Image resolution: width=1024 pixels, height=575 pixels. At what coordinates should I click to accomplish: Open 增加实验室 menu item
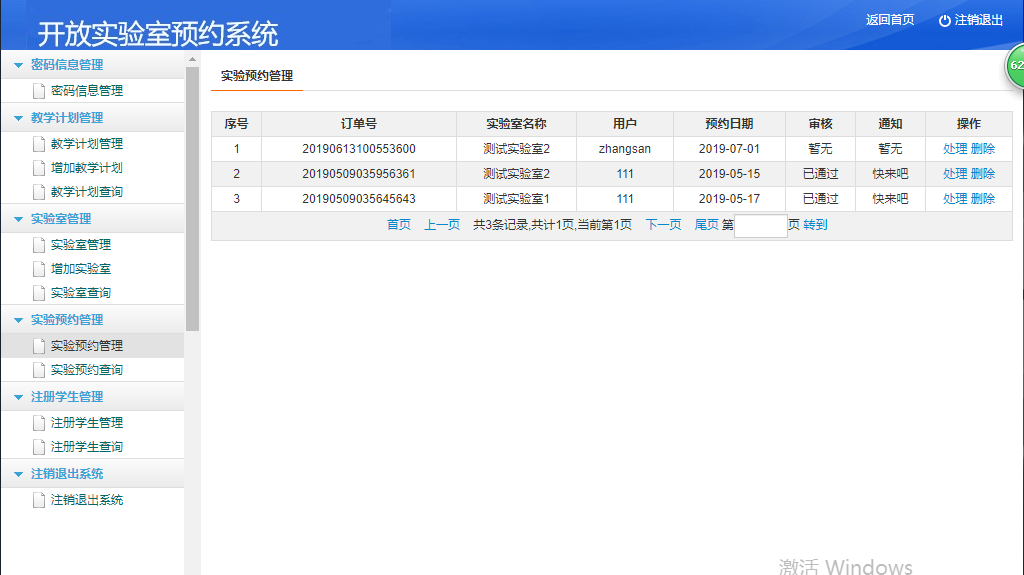(81, 269)
